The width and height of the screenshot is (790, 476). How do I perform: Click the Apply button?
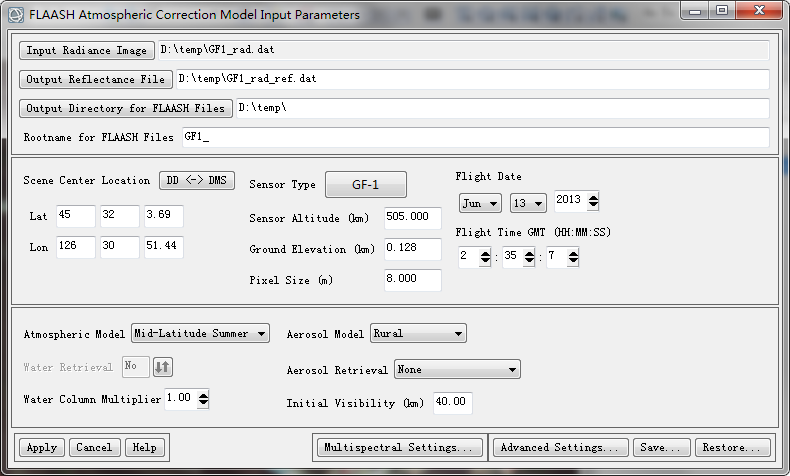(42, 447)
